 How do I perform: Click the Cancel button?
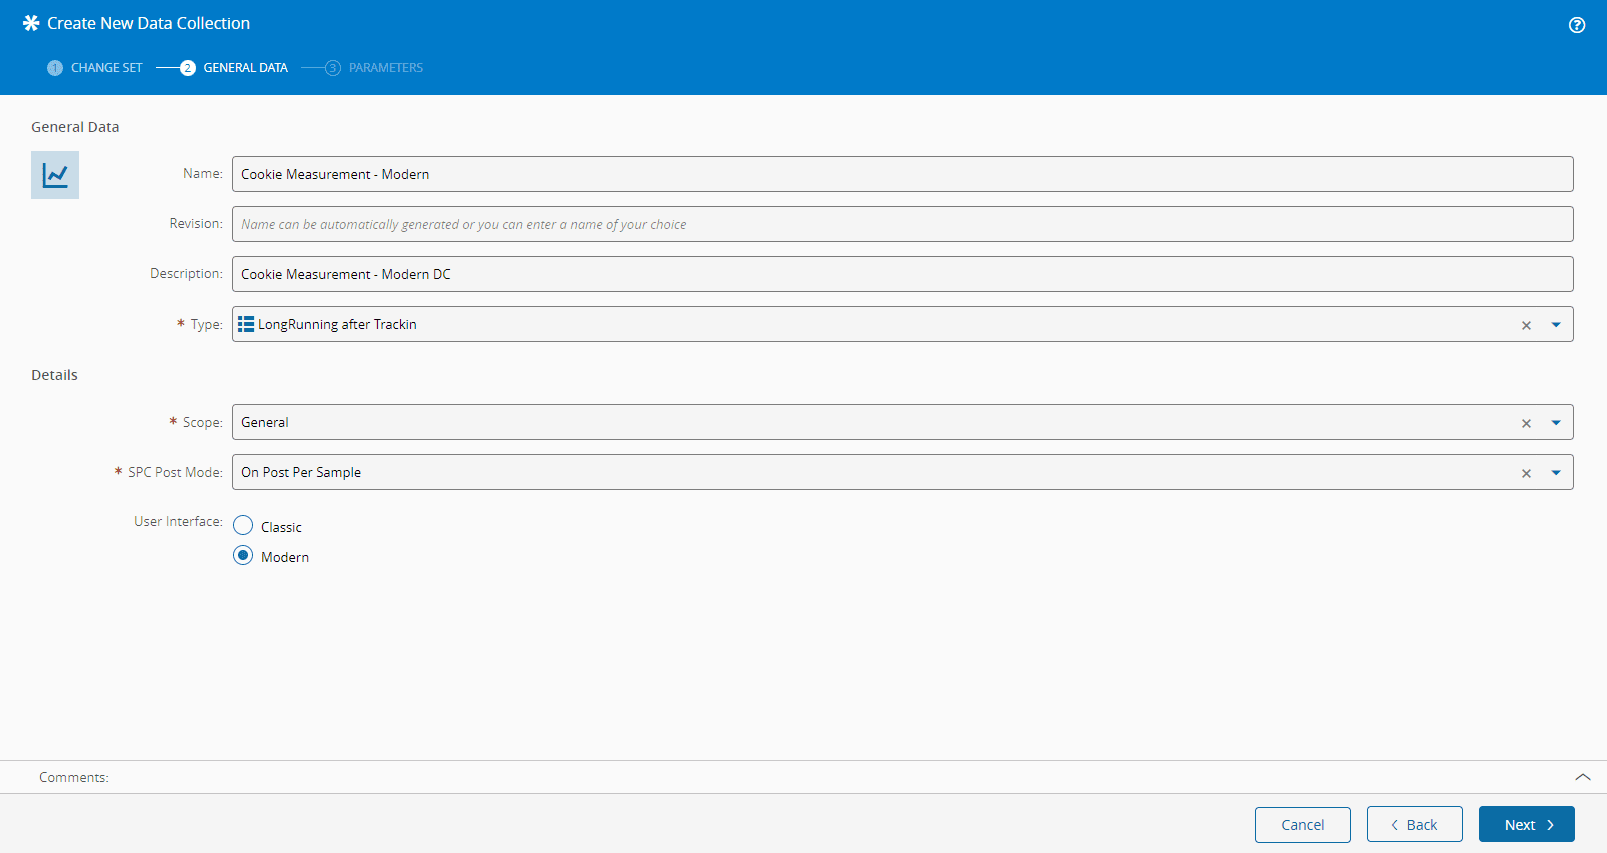[1303, 825]
